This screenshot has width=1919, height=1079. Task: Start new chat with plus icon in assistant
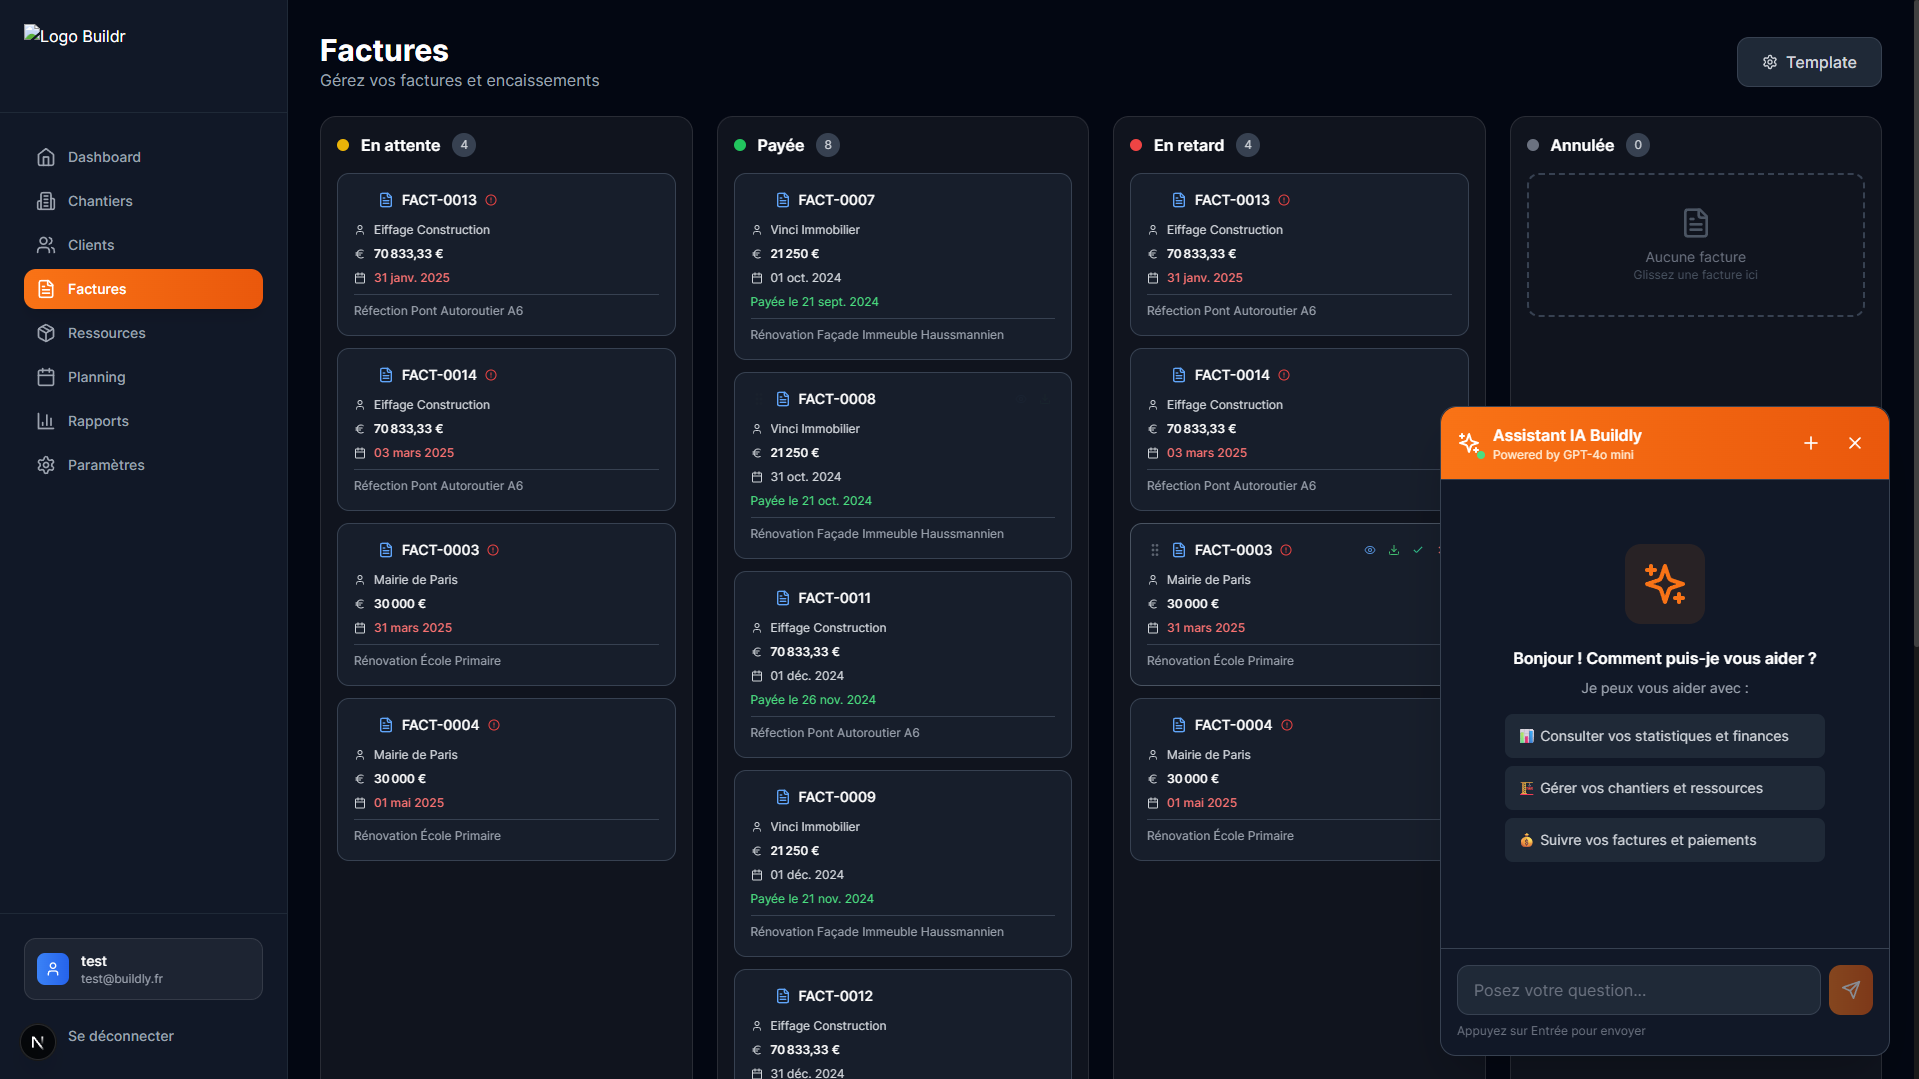[1811, 443]
